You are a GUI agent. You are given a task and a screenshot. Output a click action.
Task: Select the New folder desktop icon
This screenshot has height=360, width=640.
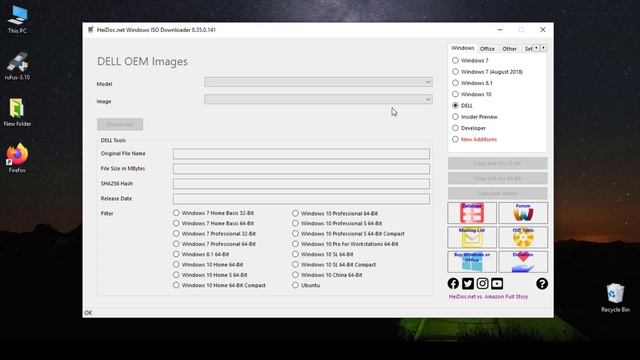(17, 112)
